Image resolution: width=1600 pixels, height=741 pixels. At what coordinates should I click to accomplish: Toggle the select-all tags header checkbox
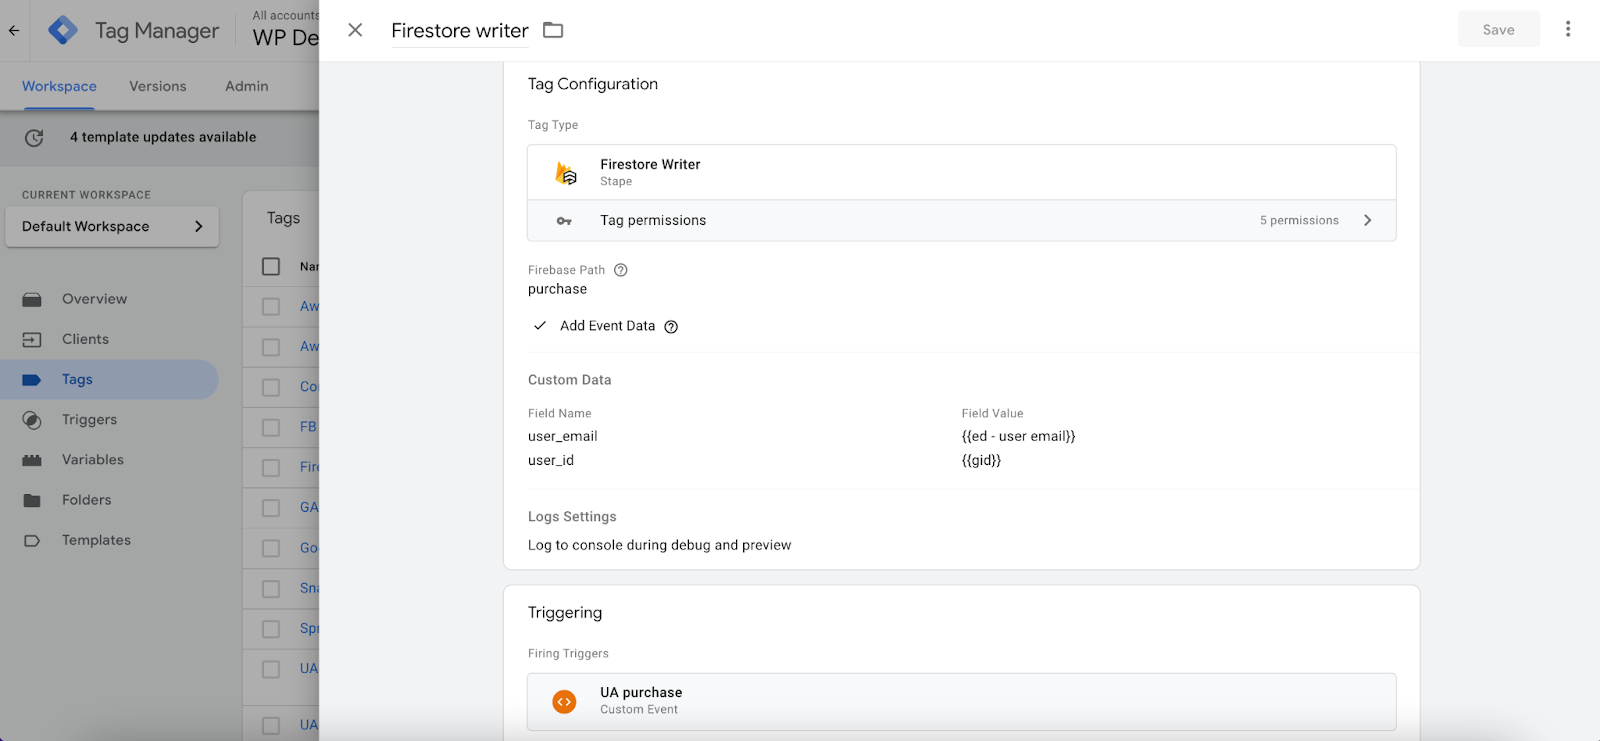pos(271,267)
